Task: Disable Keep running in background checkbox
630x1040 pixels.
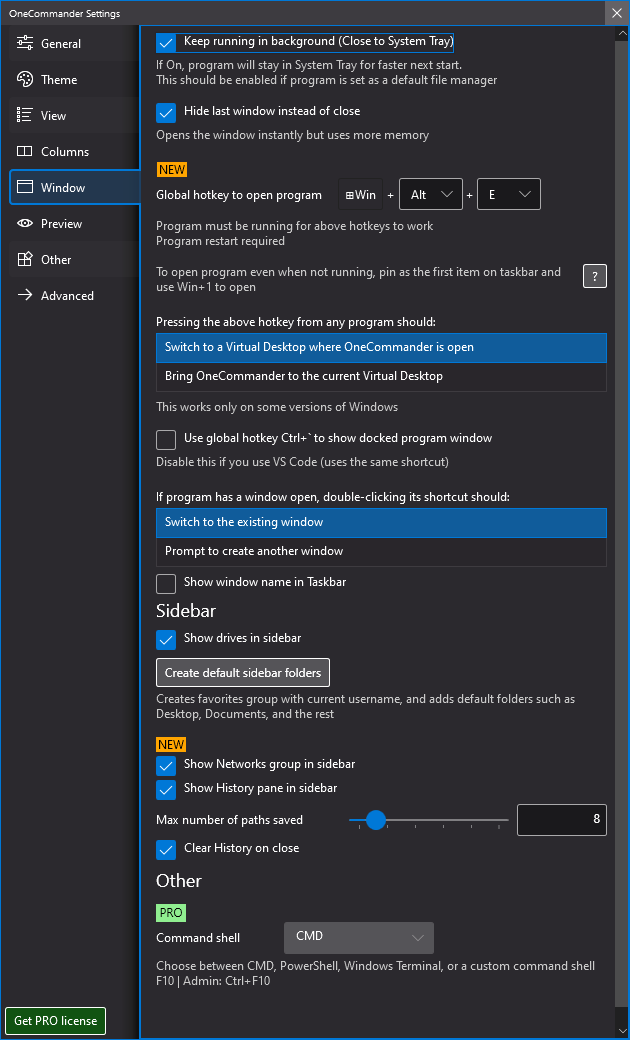Action: (166, 42)
